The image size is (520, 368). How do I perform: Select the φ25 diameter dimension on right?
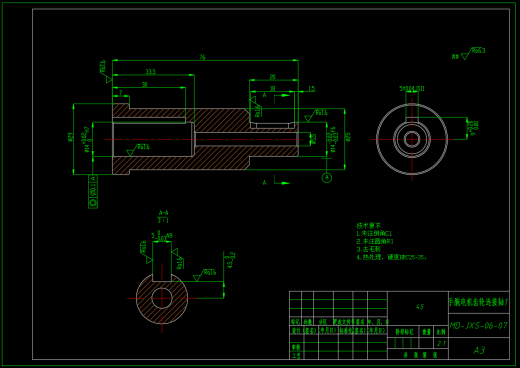pos(348,137)
